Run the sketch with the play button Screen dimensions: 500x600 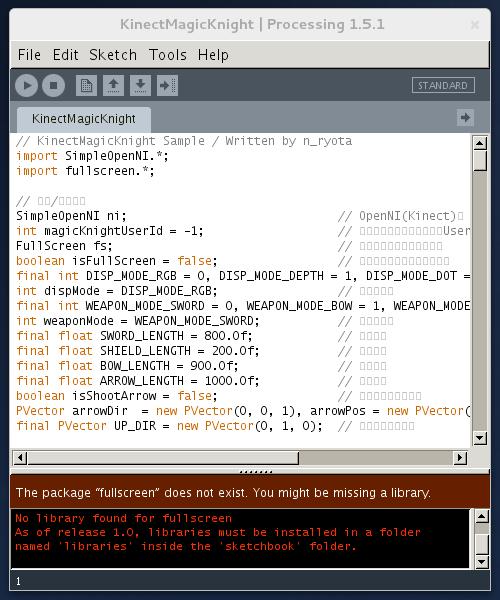click(x=26, y=85)
